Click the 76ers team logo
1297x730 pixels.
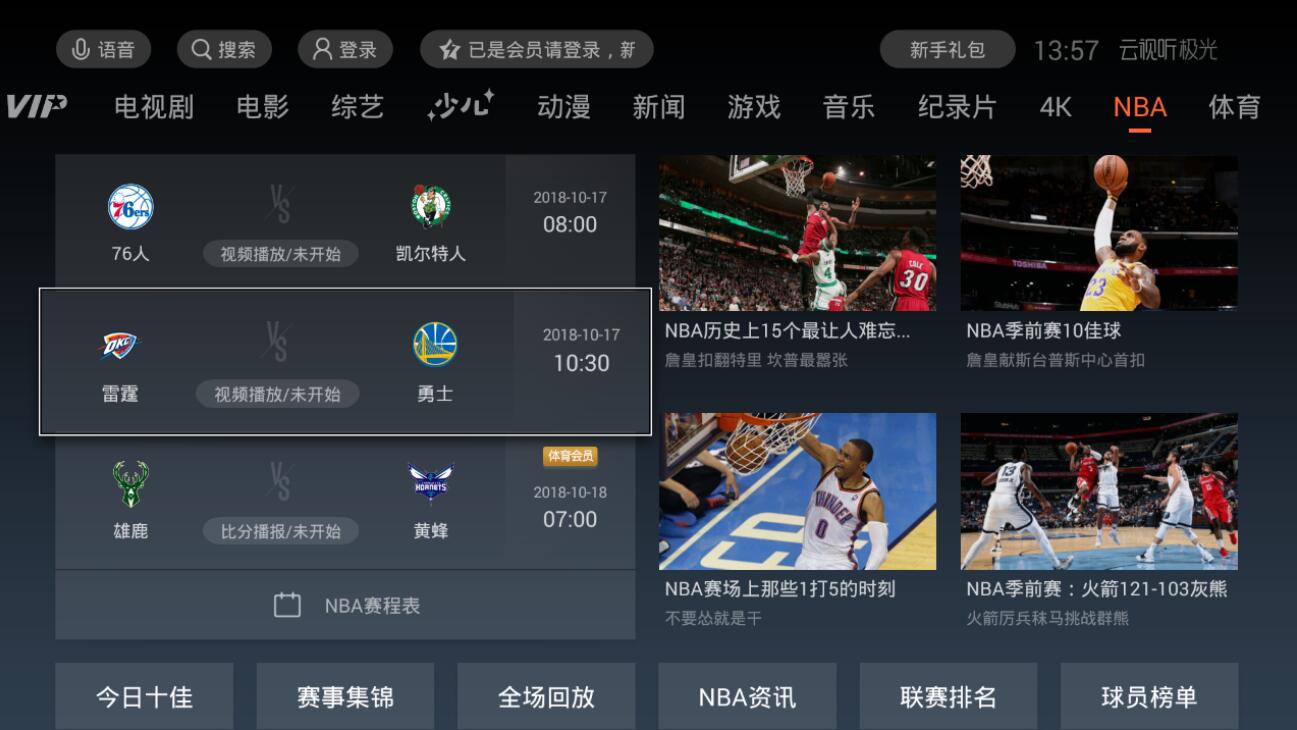coord(131,207)
